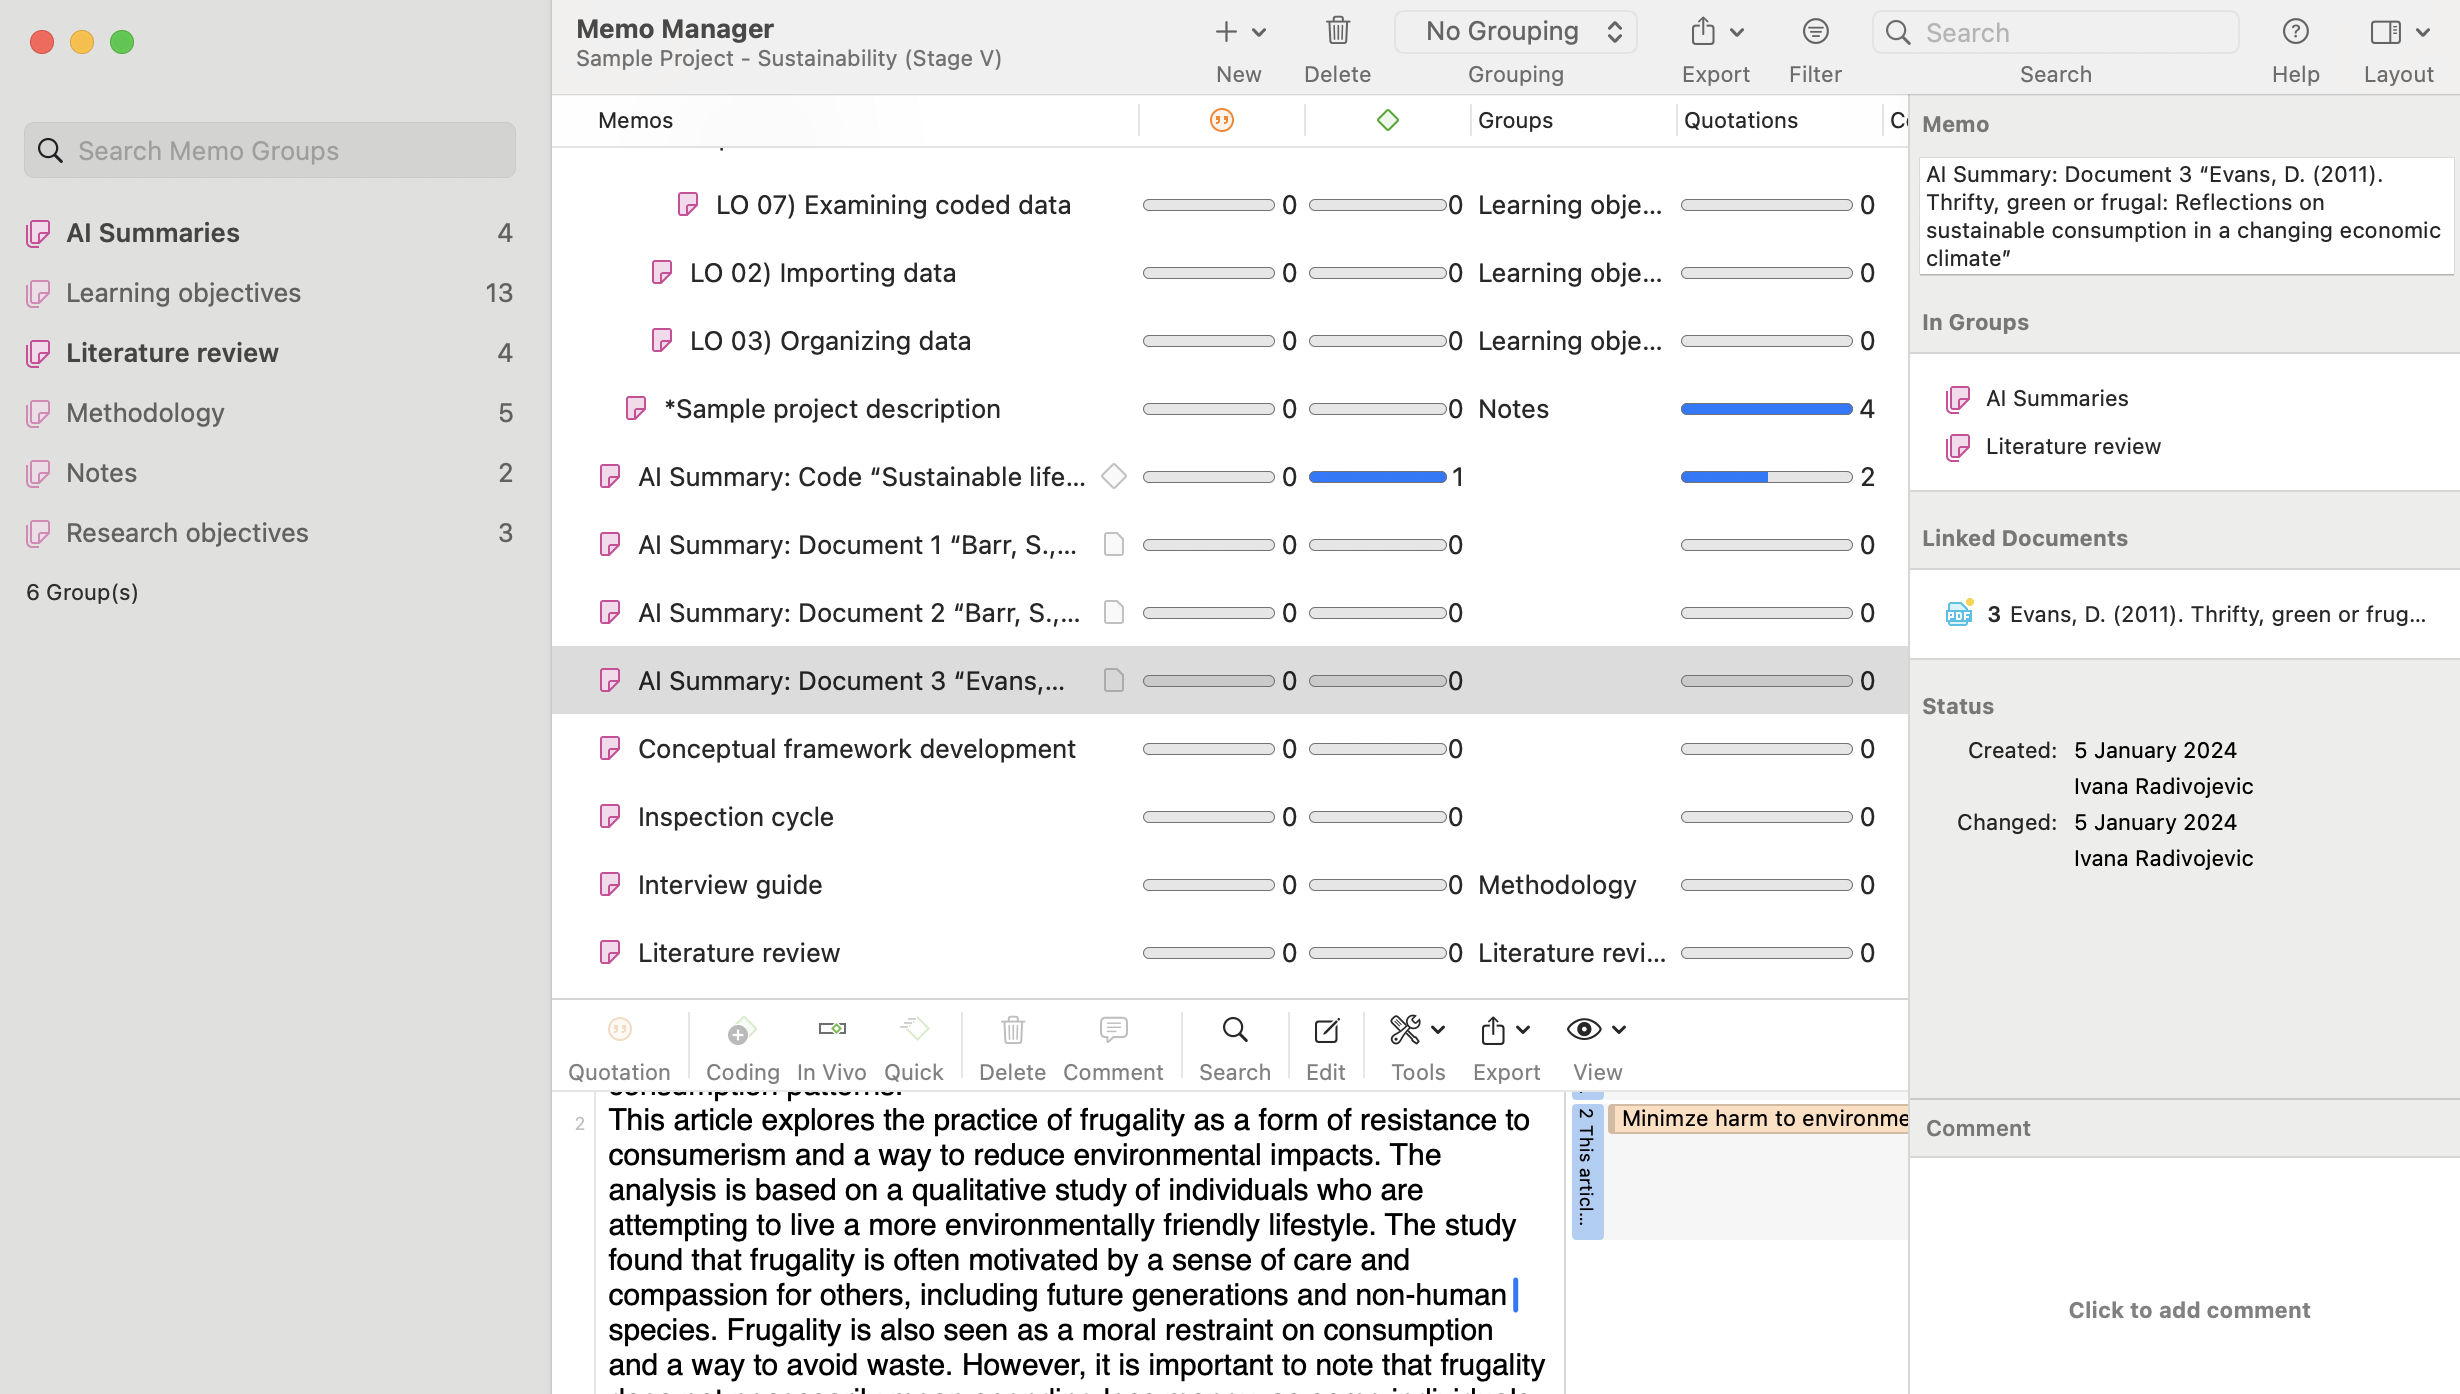Click quotations bar of Sample project description
Viewport: 2460px width, 1394px height.
point(1766,409)
